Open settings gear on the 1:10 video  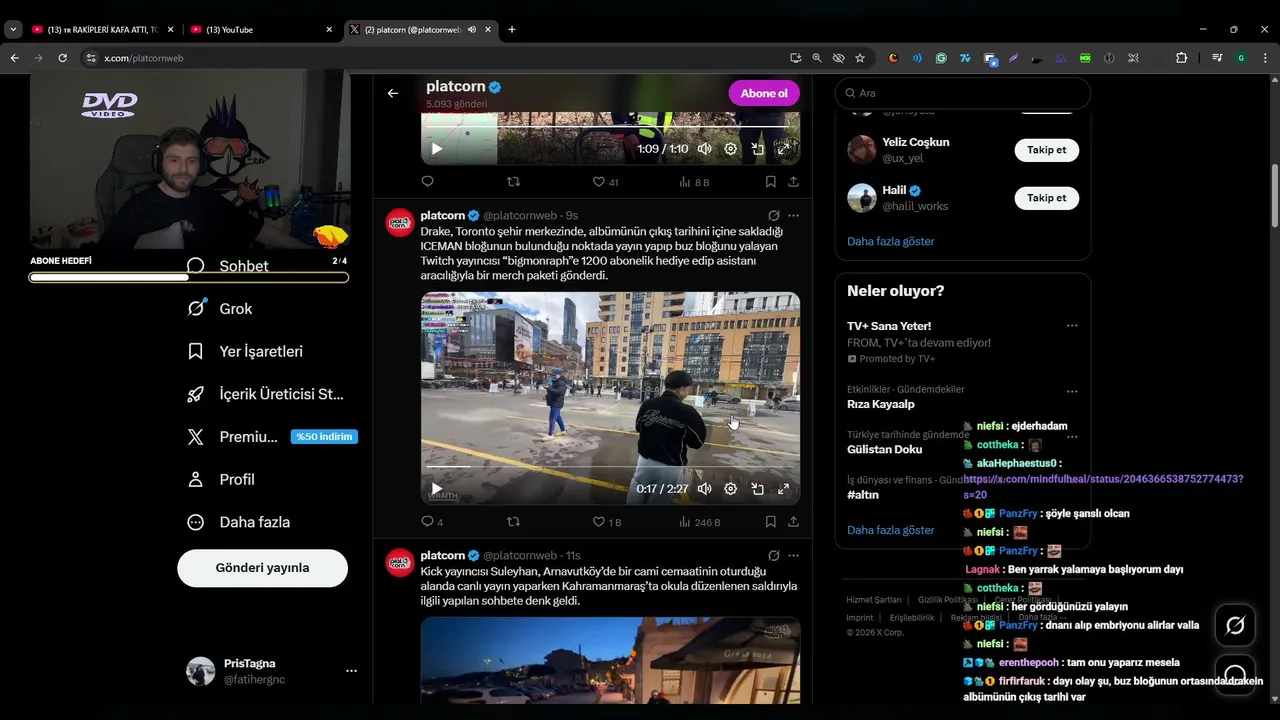pos(731,149)
